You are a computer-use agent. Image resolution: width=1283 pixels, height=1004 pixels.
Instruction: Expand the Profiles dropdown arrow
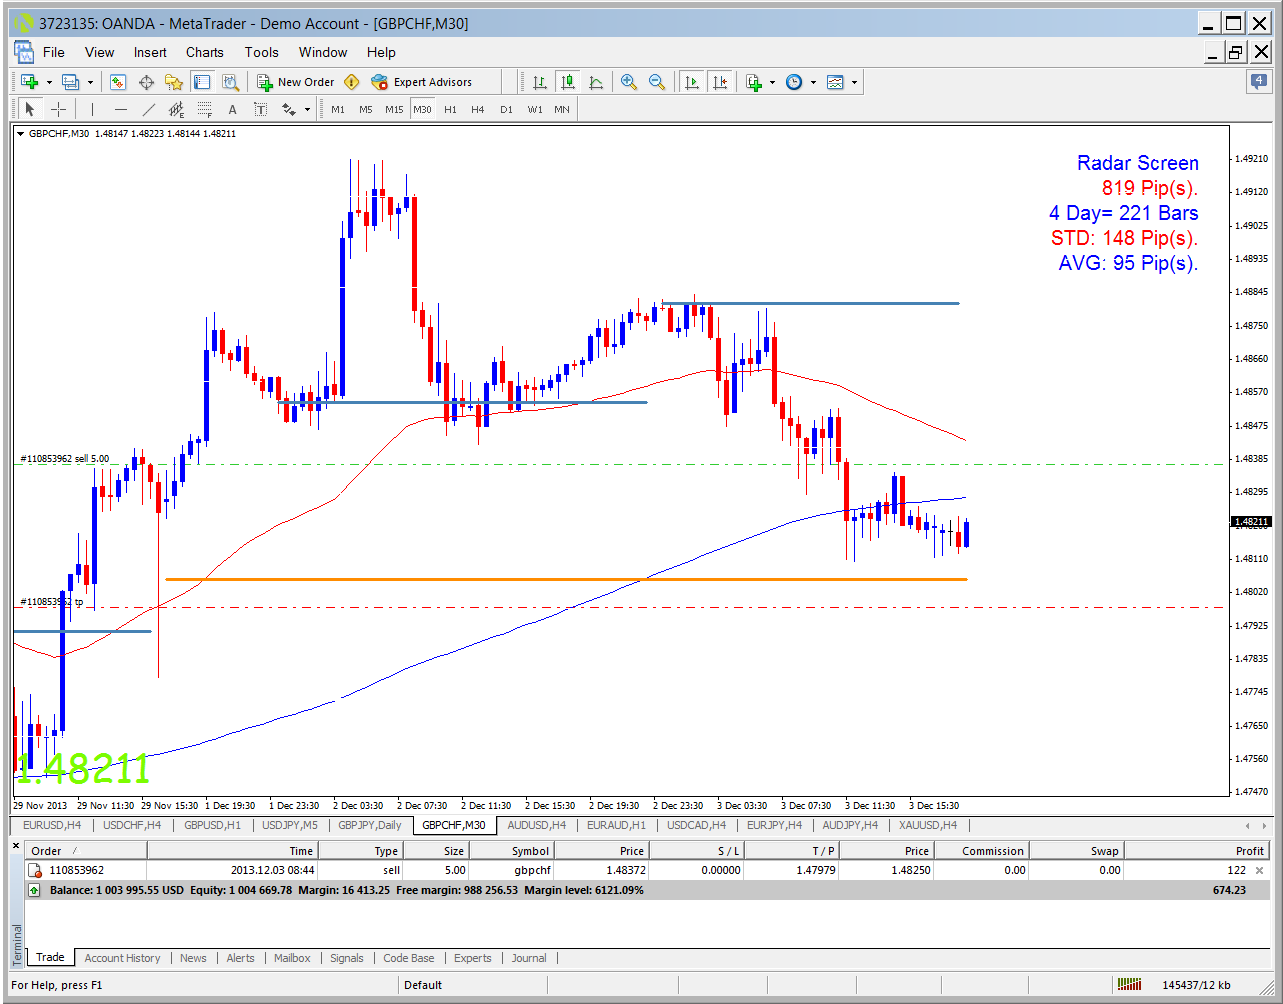tap(90, 82)
